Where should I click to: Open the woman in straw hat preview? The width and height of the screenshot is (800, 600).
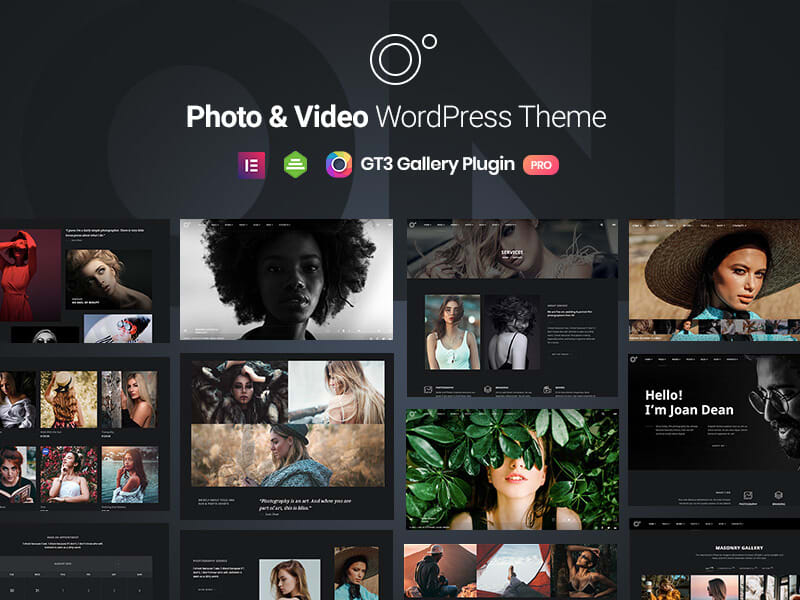714,280
